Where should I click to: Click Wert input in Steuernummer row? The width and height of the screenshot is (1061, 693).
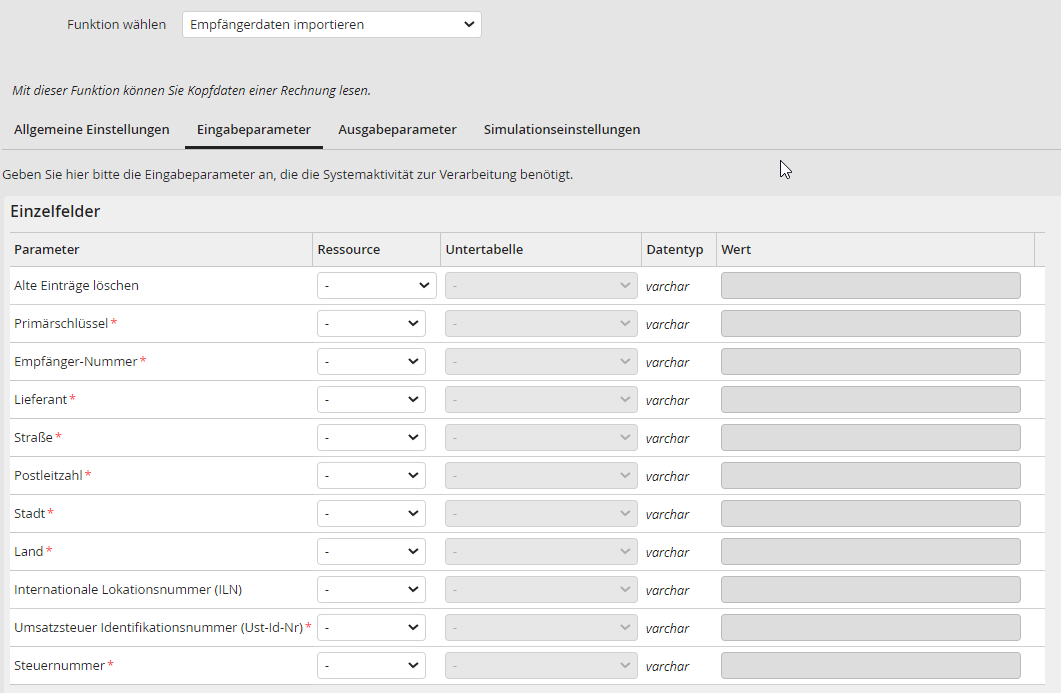(870, 666)
